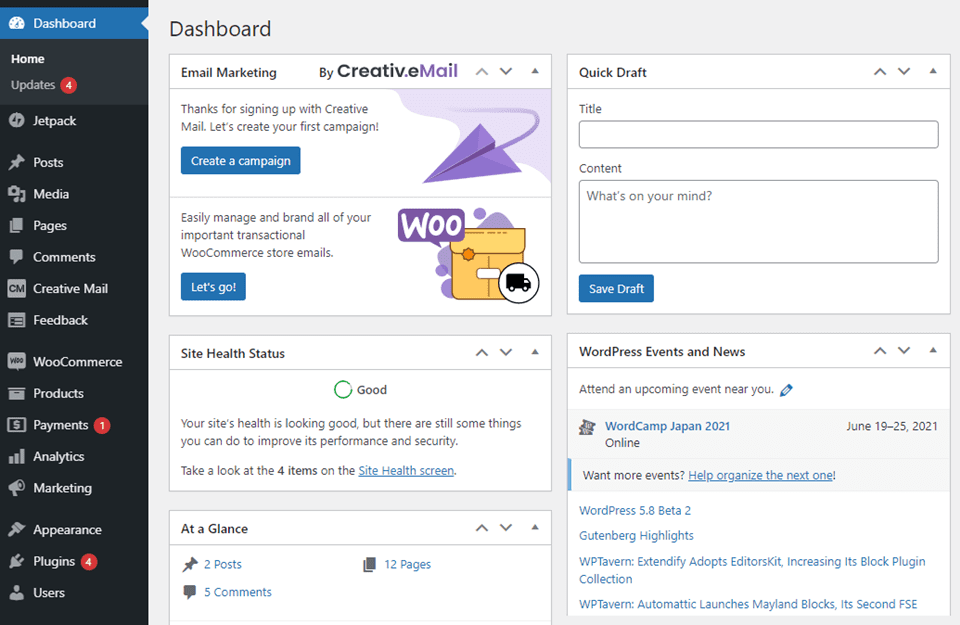Click the Appearance paintbrush icon
The height and width of the screenshot is (625, 960).
tap(17, 530)
